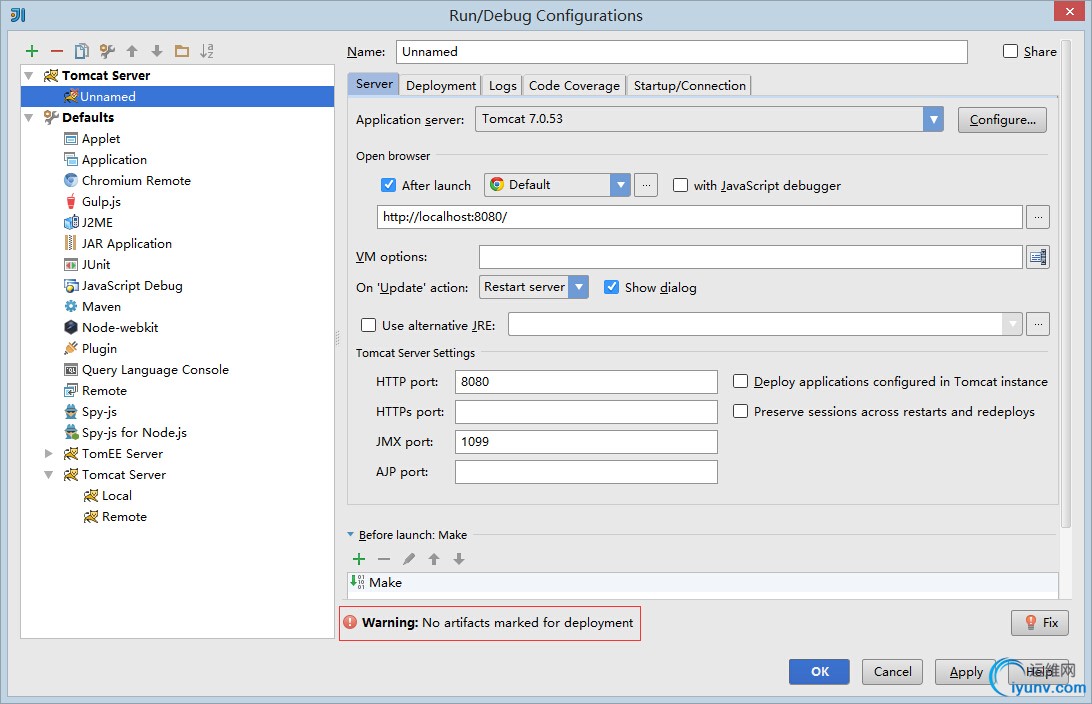This screenshot has width=1092, height=704.
Task: Expand the TomEE Server node
Action: 49,453
